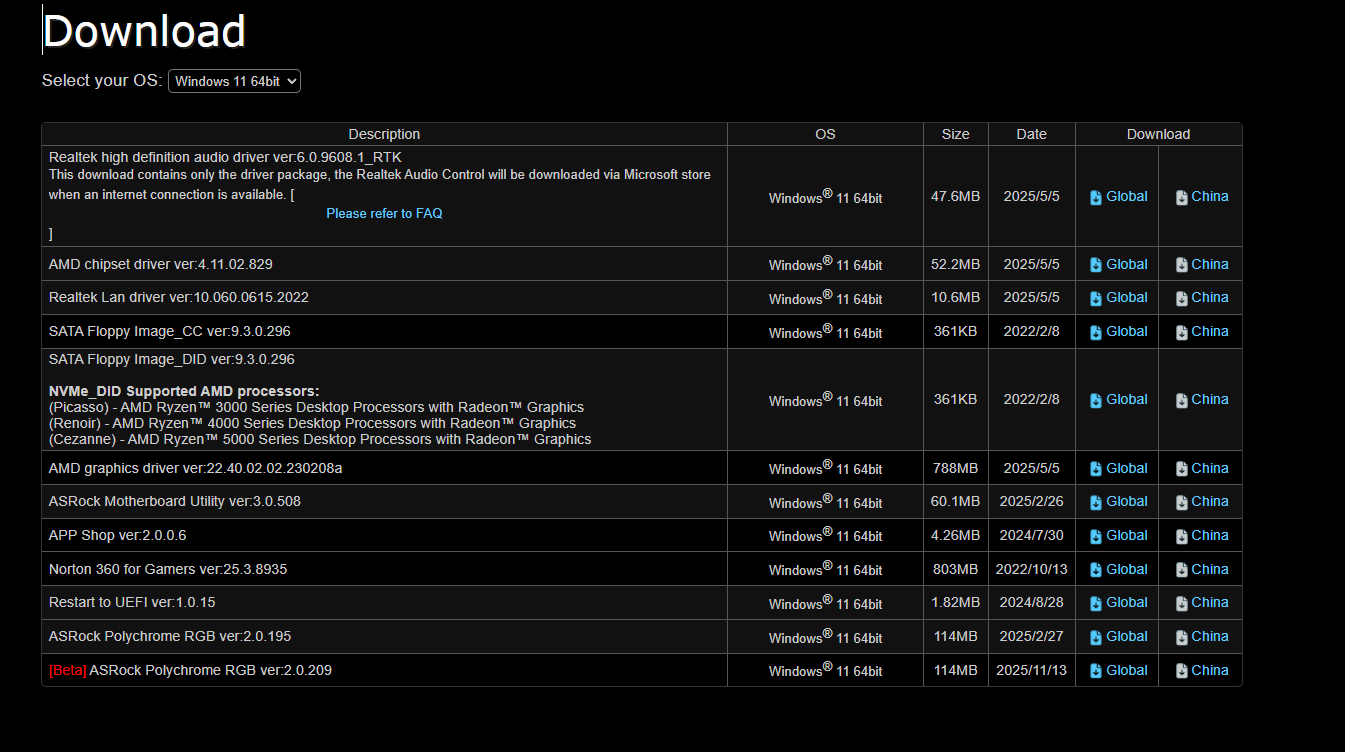The width and height of the screenshot is (1345, 752).
Task: Click the 10.6MB size cell
Action: pyautogui.click(x=956, y=298)
